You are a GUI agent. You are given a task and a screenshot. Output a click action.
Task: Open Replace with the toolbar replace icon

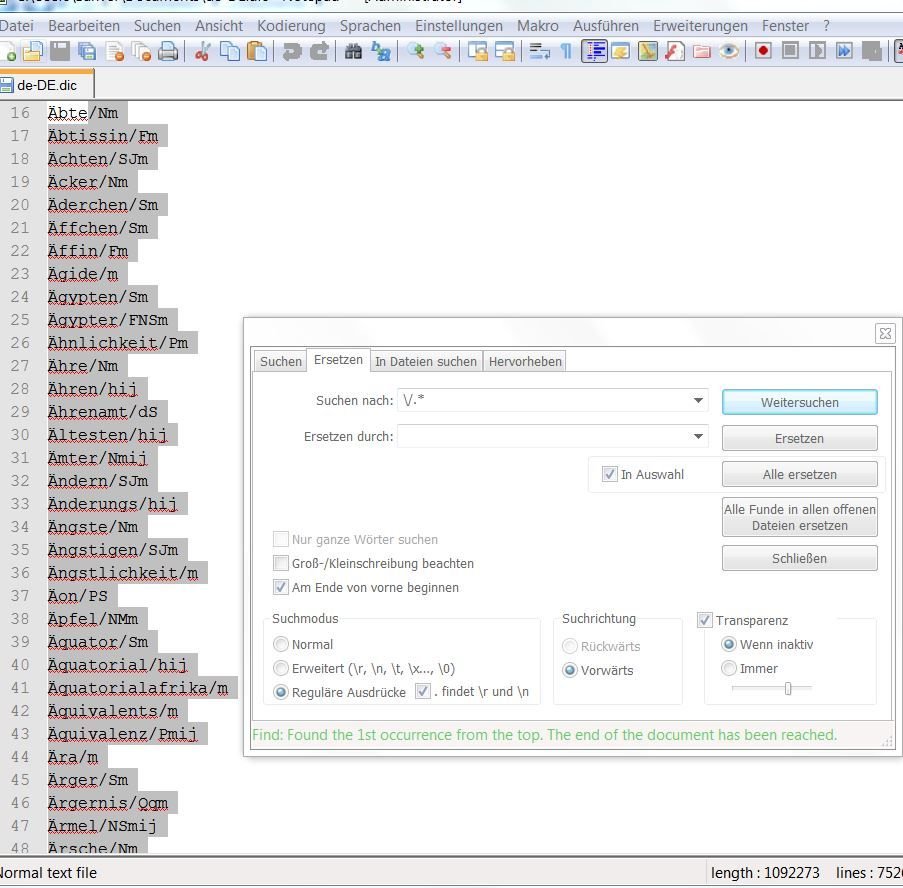point(381,52)
